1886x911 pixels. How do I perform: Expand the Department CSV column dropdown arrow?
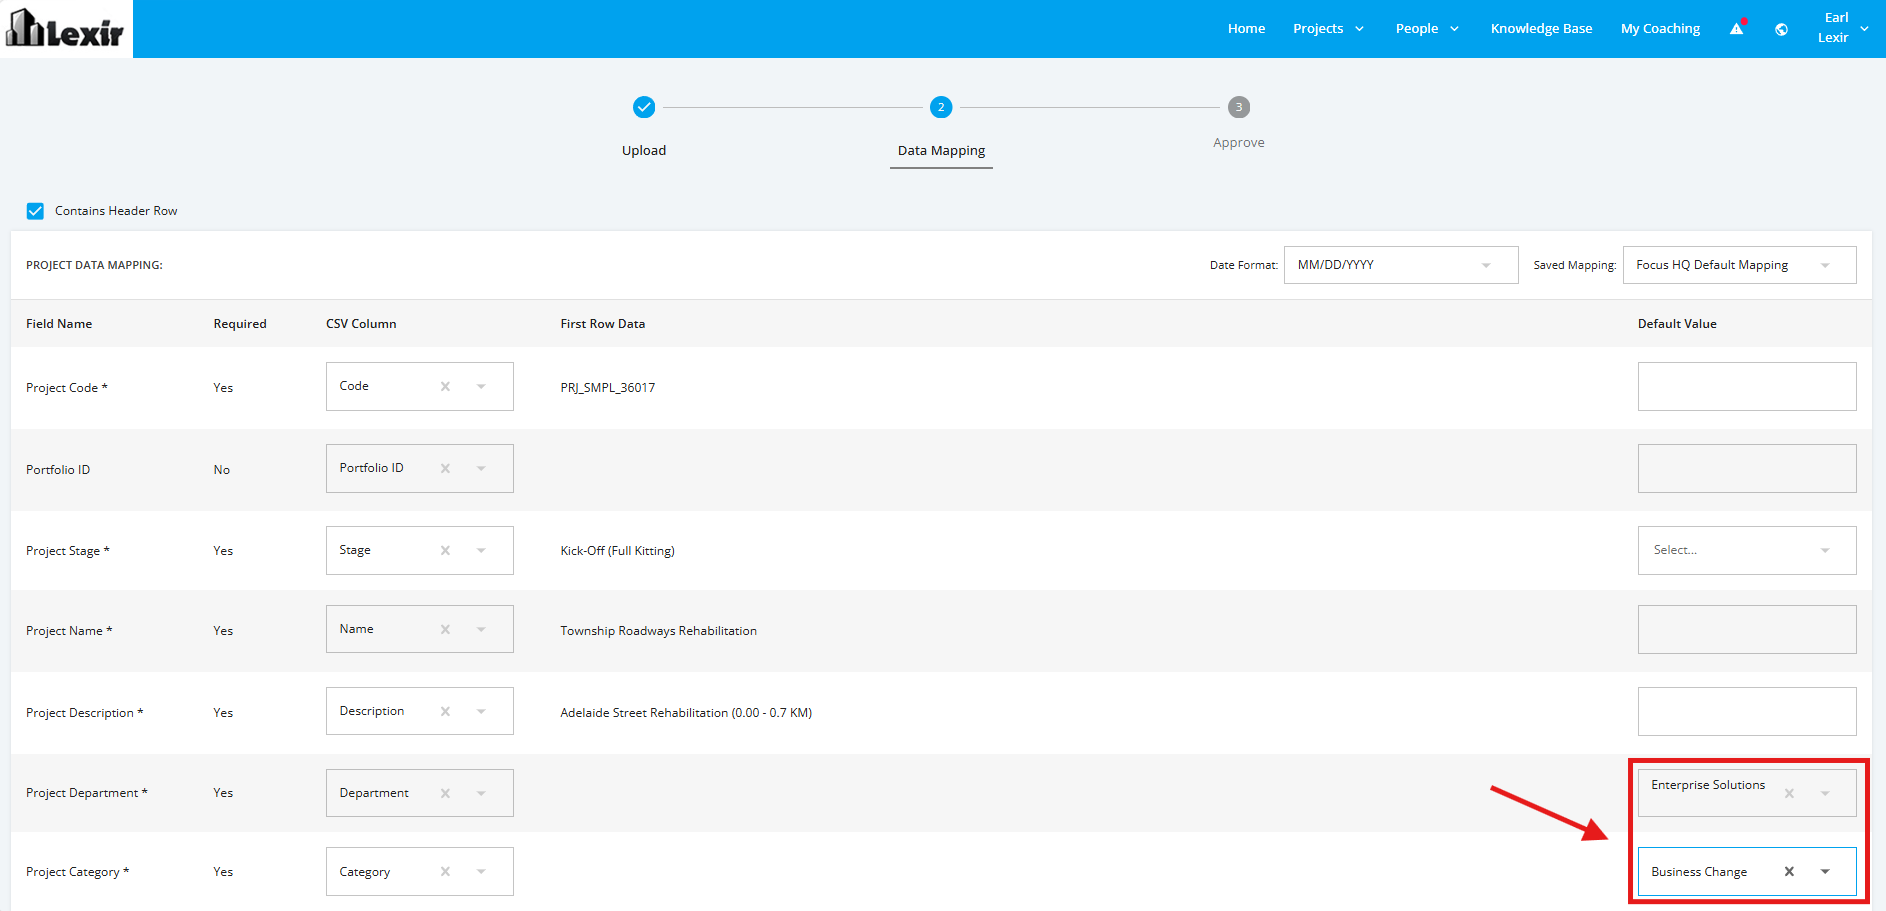click(x=481, y=793)
